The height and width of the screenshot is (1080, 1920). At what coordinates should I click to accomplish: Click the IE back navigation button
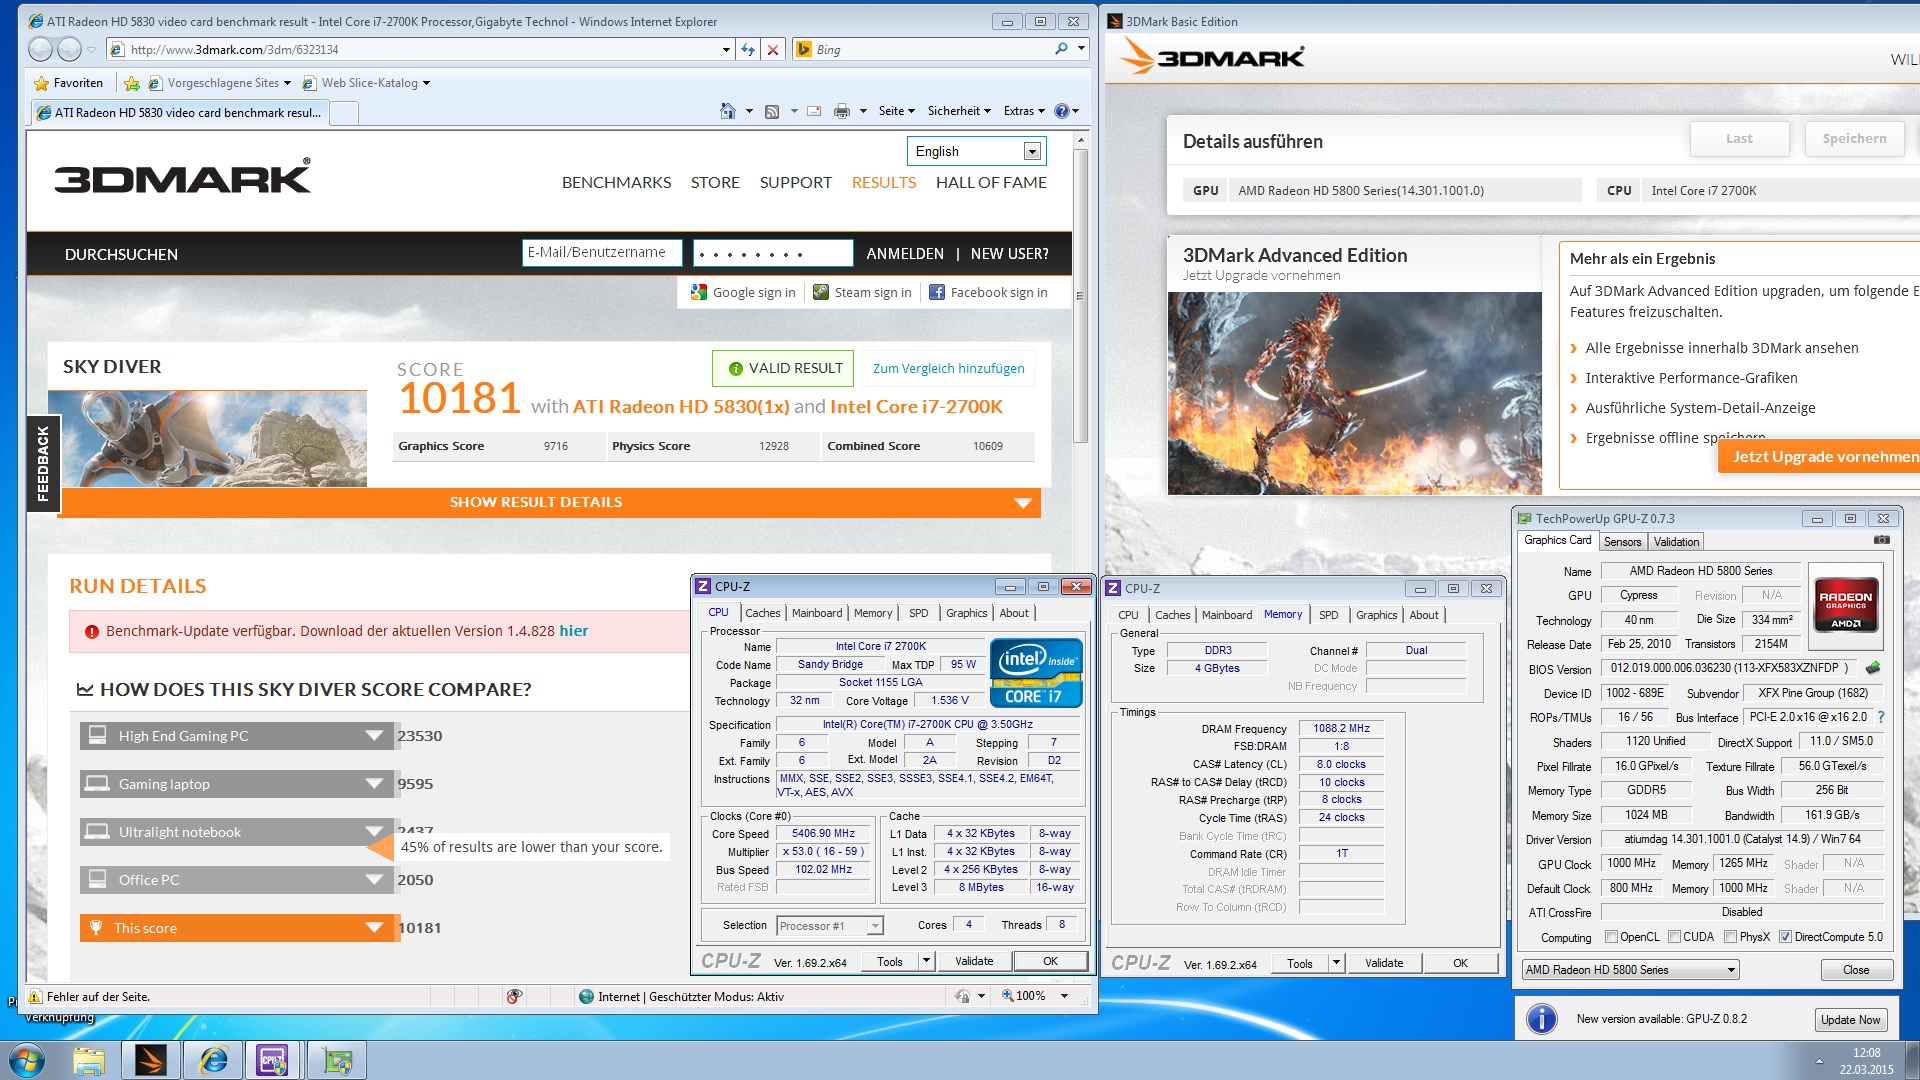[x=41, y=49]
